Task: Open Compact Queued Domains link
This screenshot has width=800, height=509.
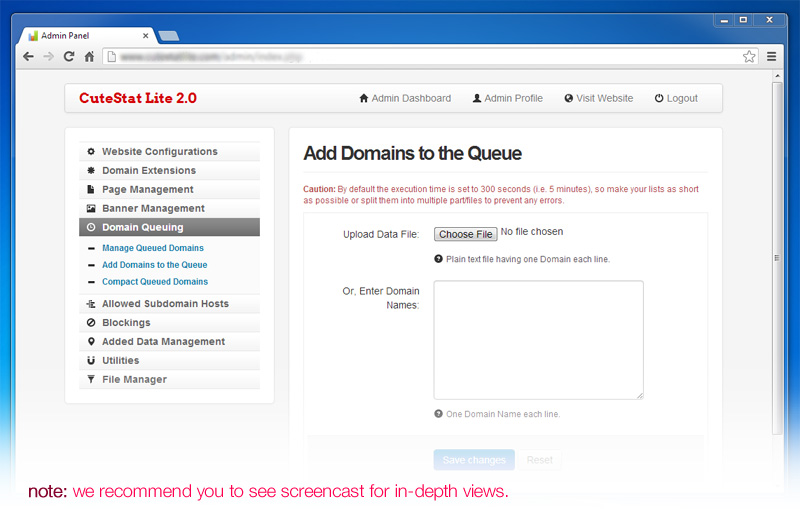Action: 155,282
